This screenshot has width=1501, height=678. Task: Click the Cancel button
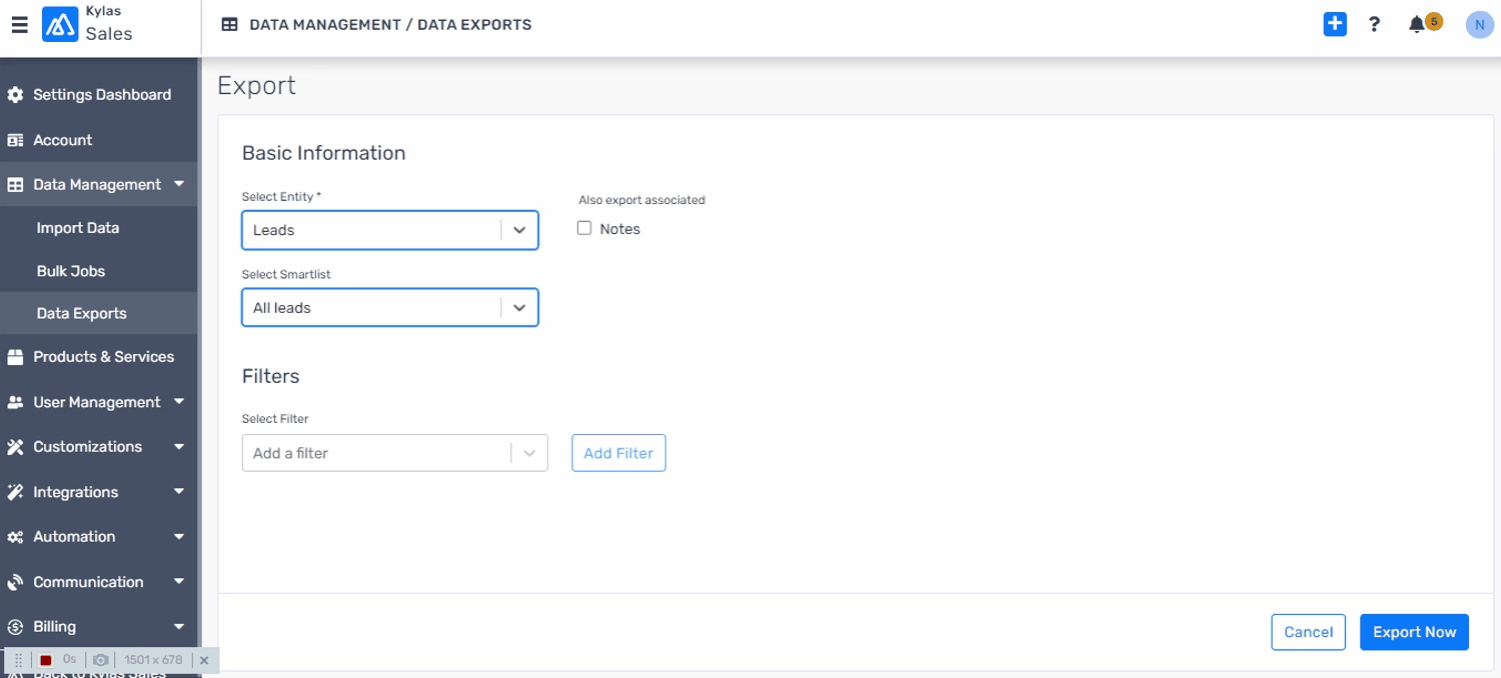point(1307,632)
